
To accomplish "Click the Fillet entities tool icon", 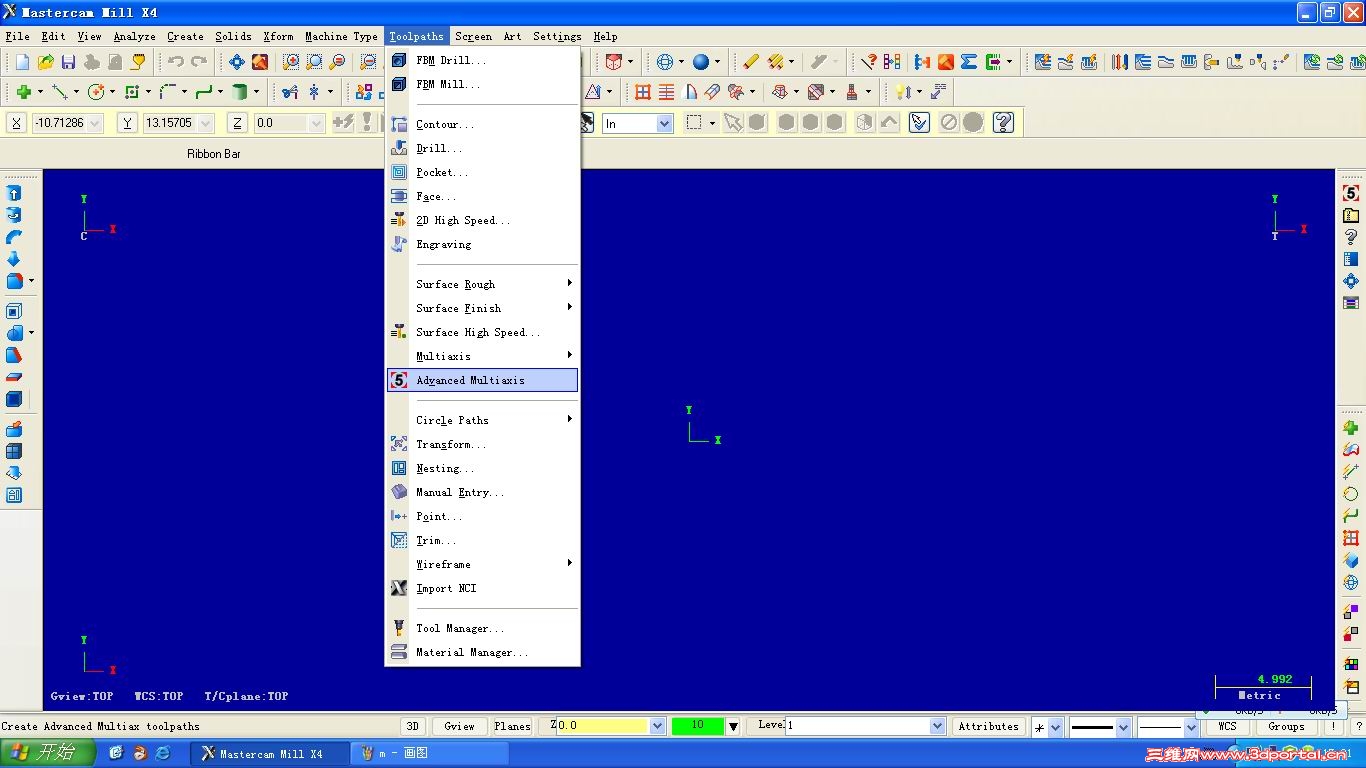I will [x=167, y=92].
